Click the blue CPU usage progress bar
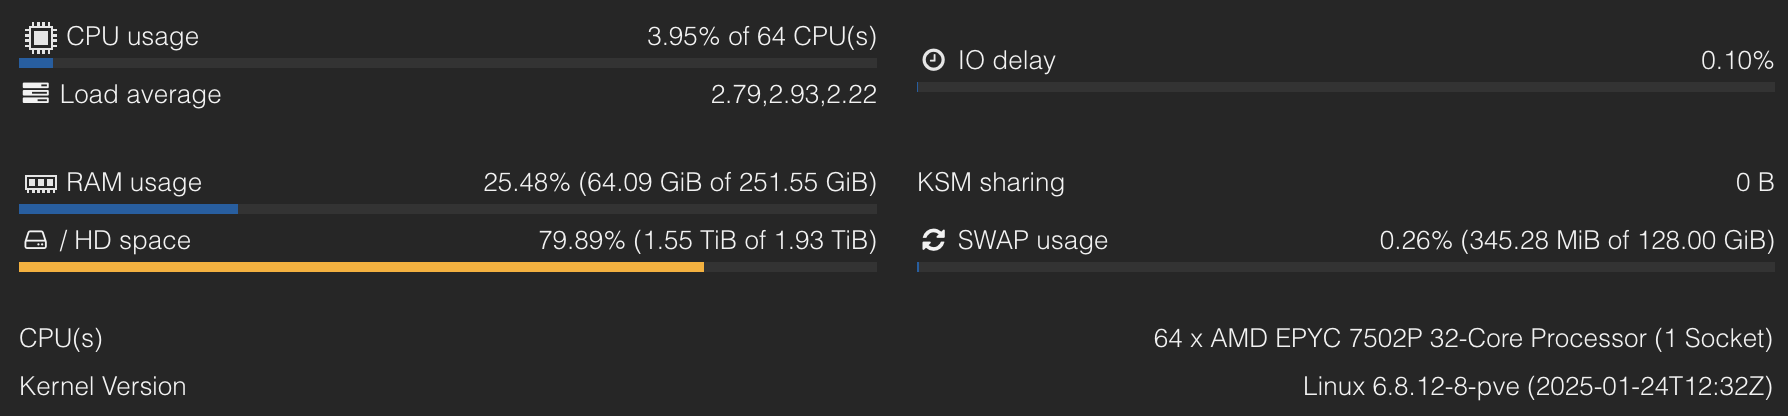 pos(36,63)
